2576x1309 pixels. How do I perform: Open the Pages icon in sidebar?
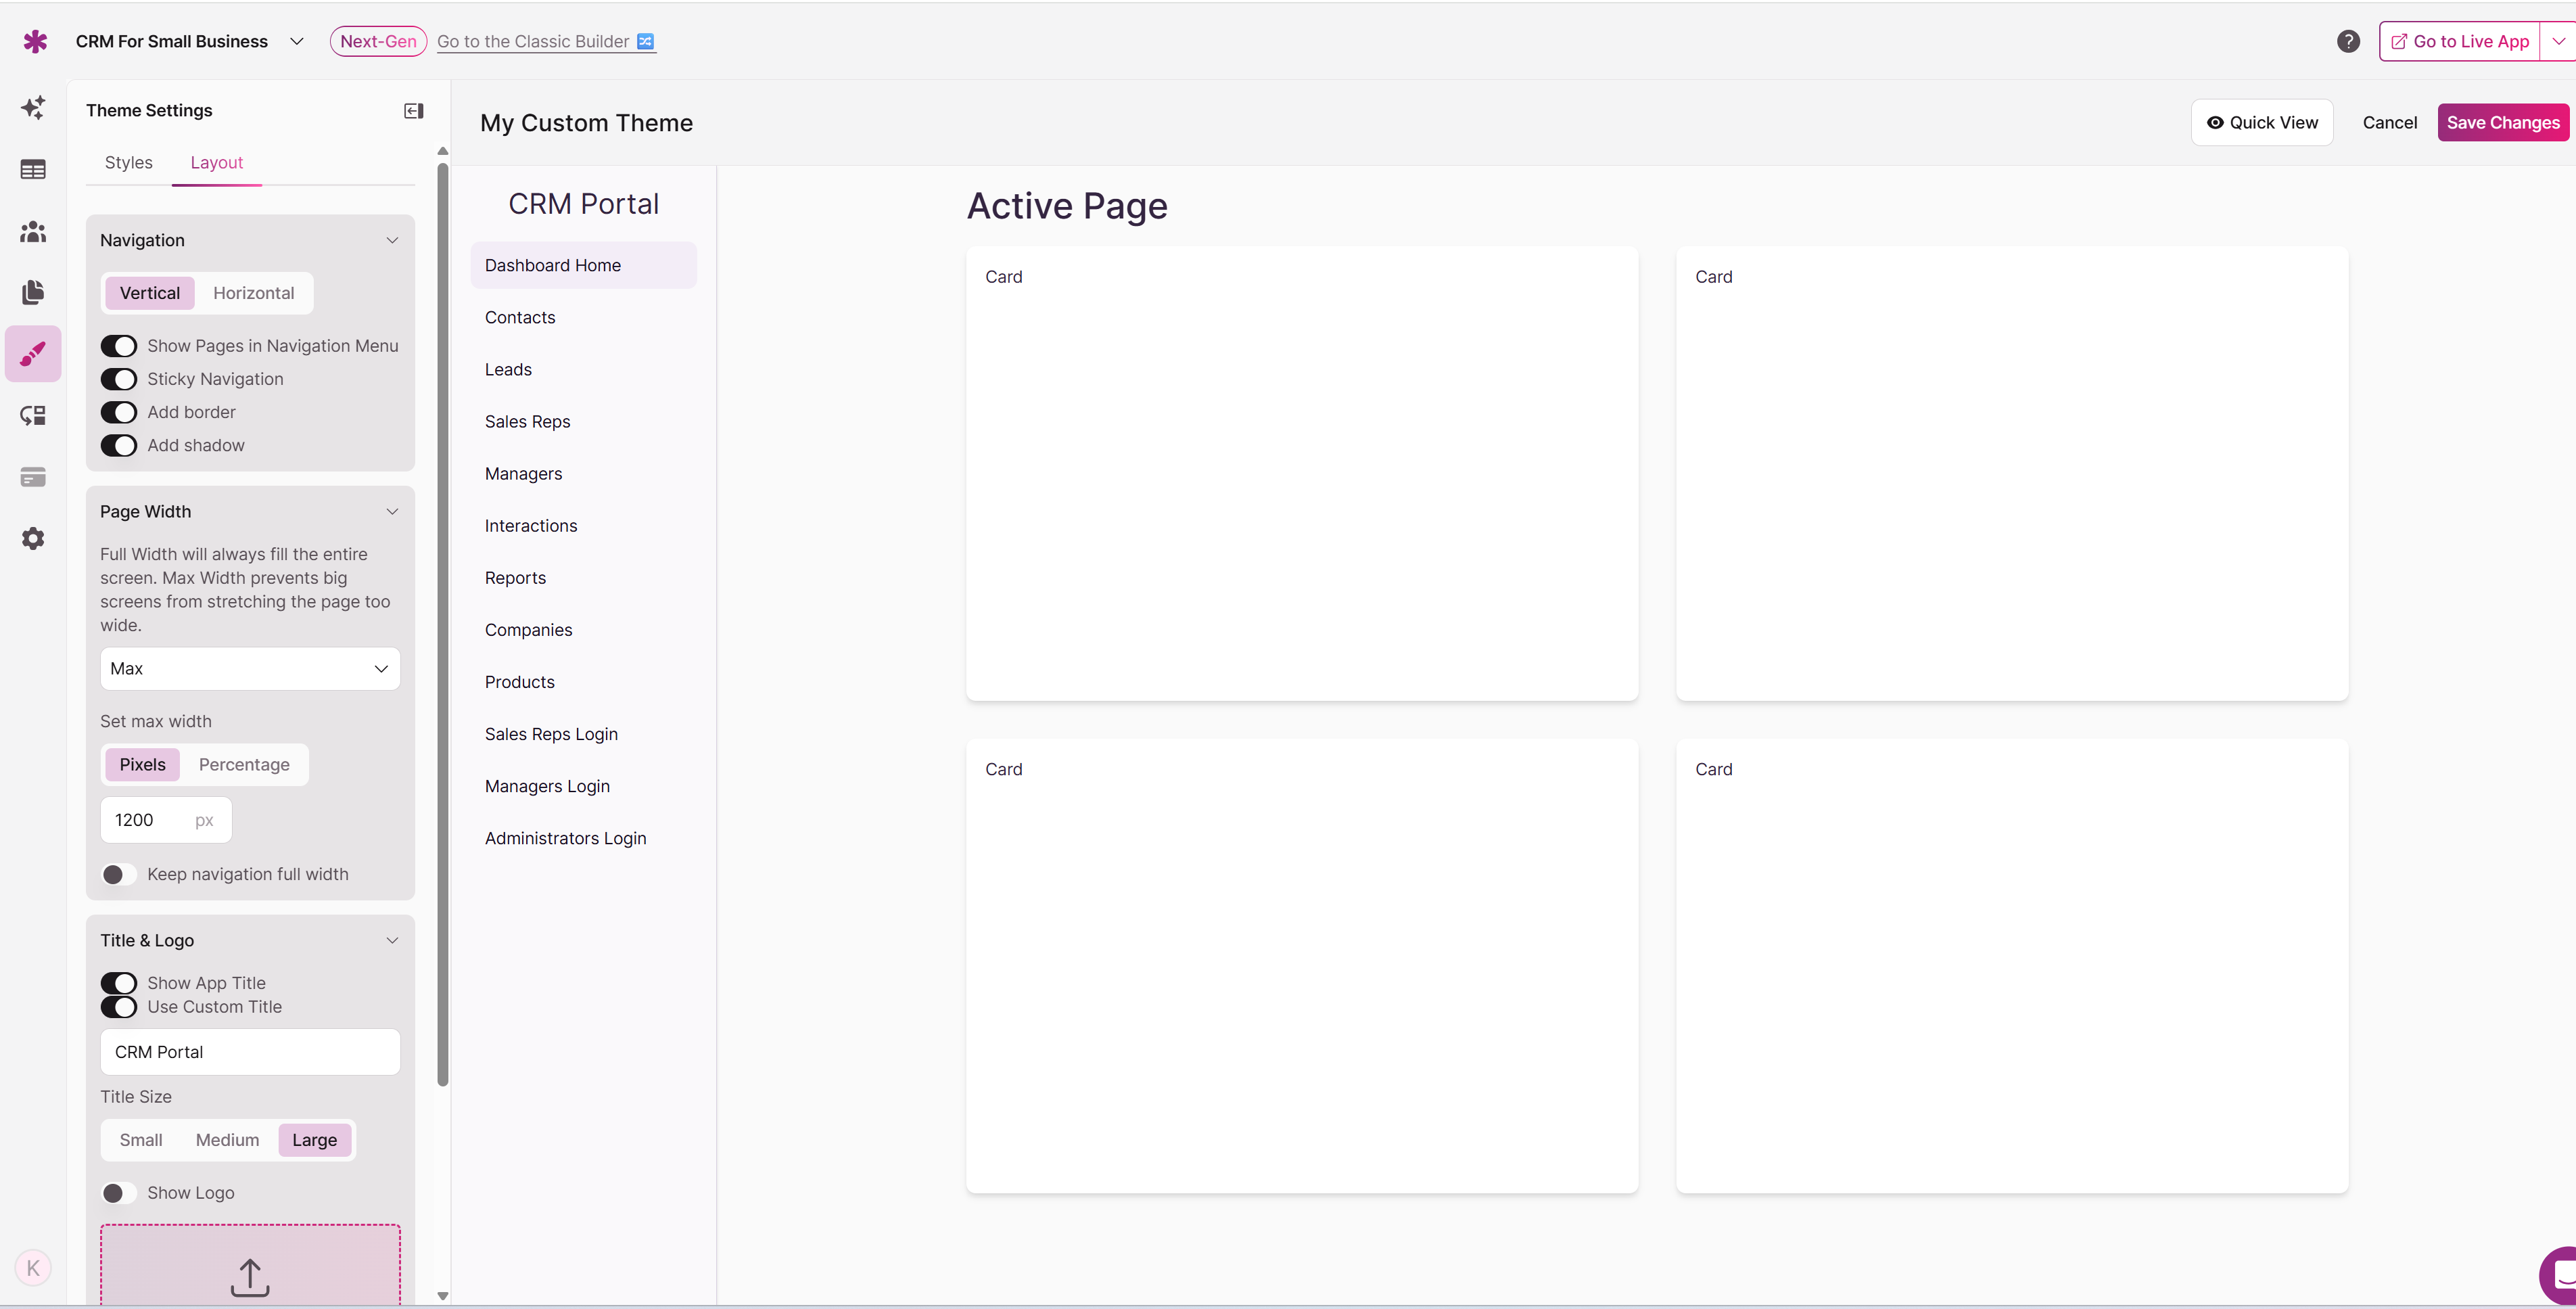coord(33,292)
